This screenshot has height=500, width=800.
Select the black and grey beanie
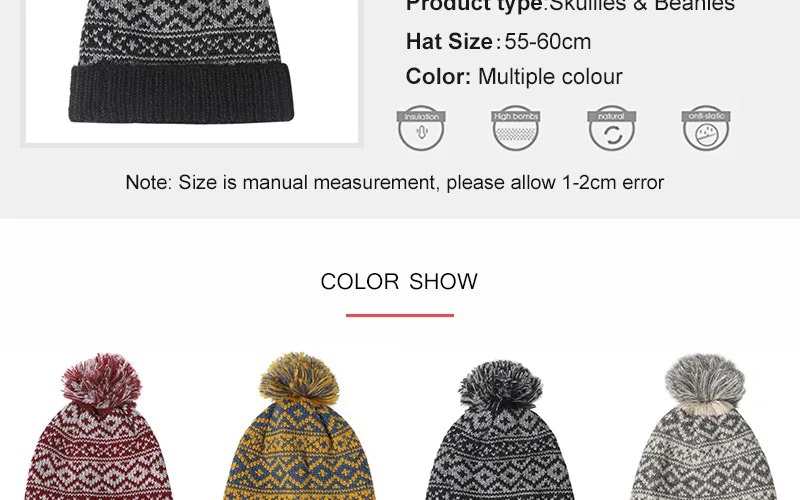(x=501, y=430)
